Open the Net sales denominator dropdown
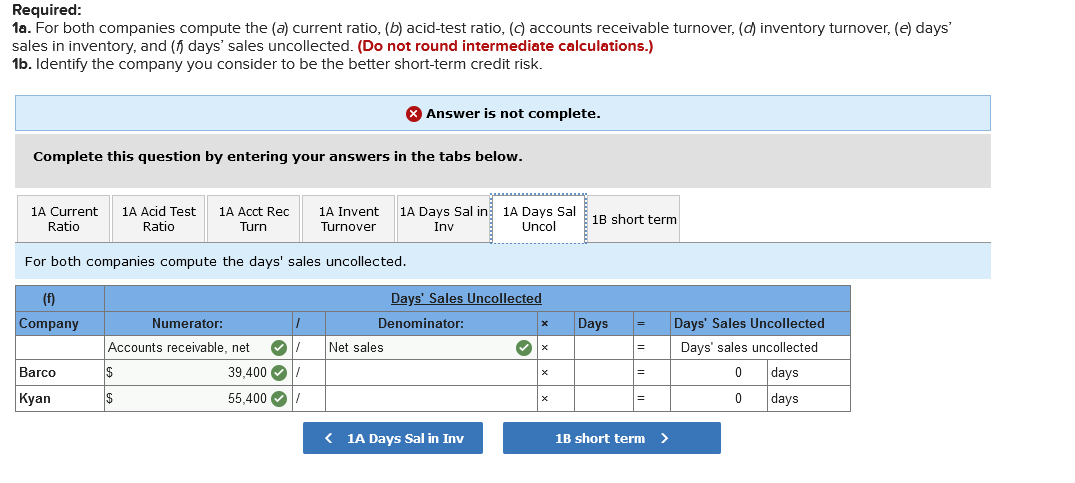 (x=431, y=347)
